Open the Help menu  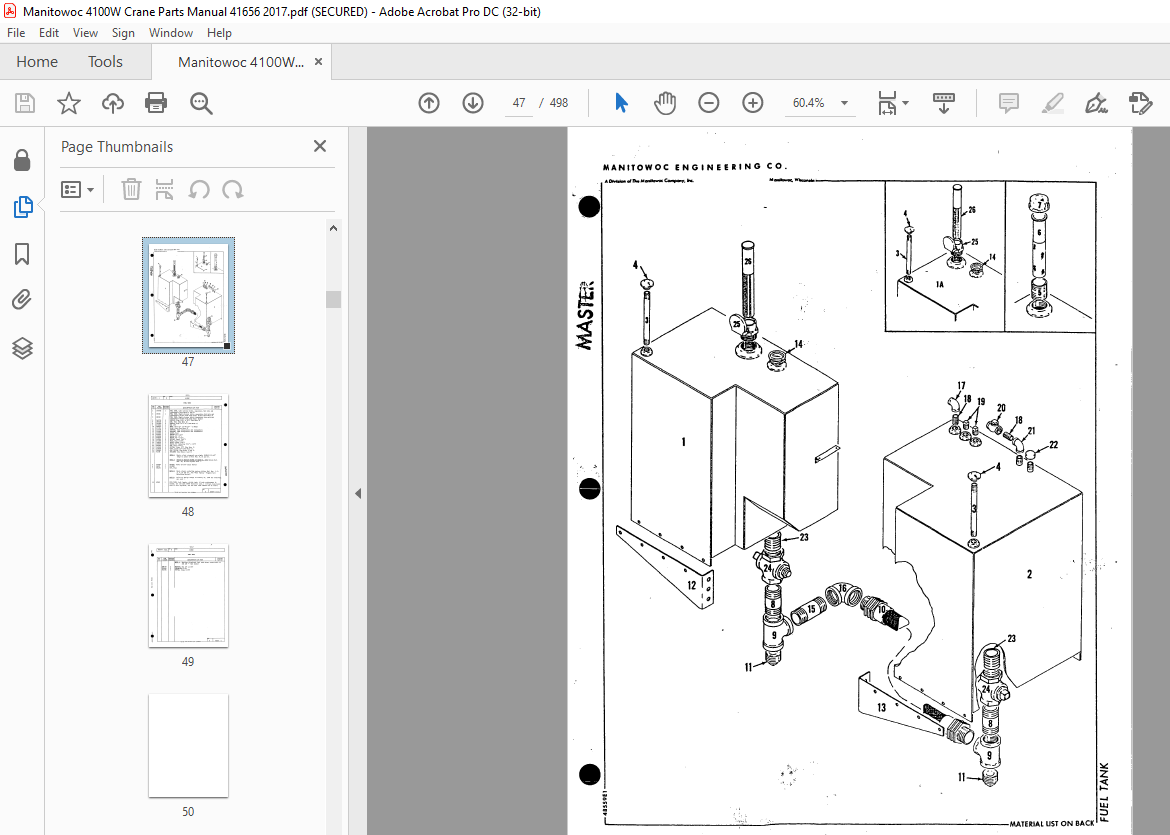pyautogui.click(x=219, y=33)
